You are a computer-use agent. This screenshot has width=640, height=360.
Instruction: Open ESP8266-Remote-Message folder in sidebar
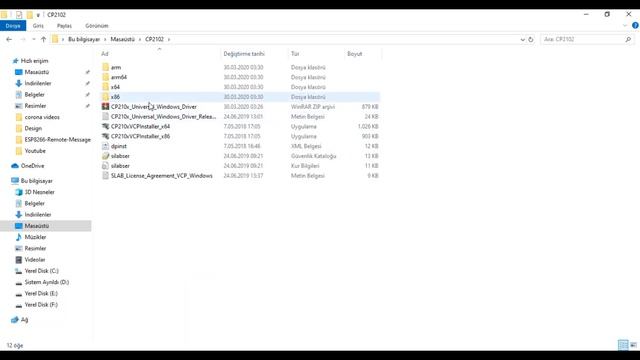click(x=57, y=140)
